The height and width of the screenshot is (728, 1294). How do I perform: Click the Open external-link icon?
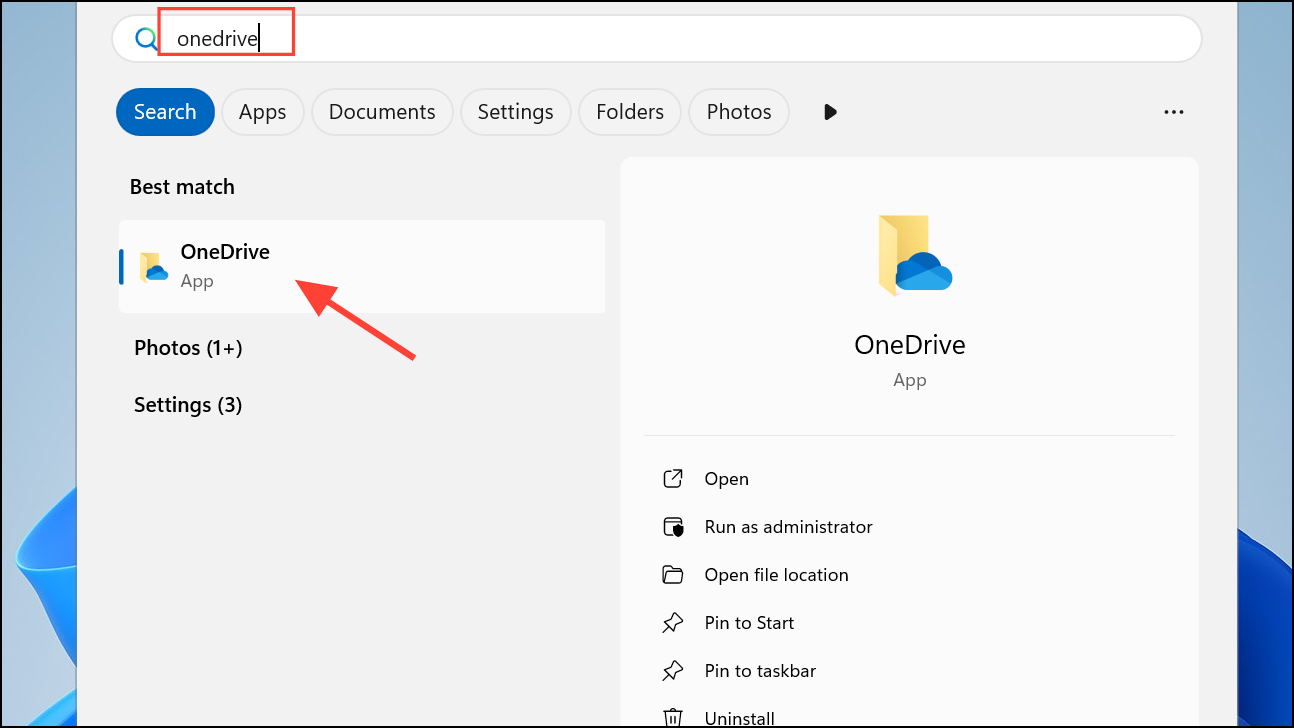[673, 479]
